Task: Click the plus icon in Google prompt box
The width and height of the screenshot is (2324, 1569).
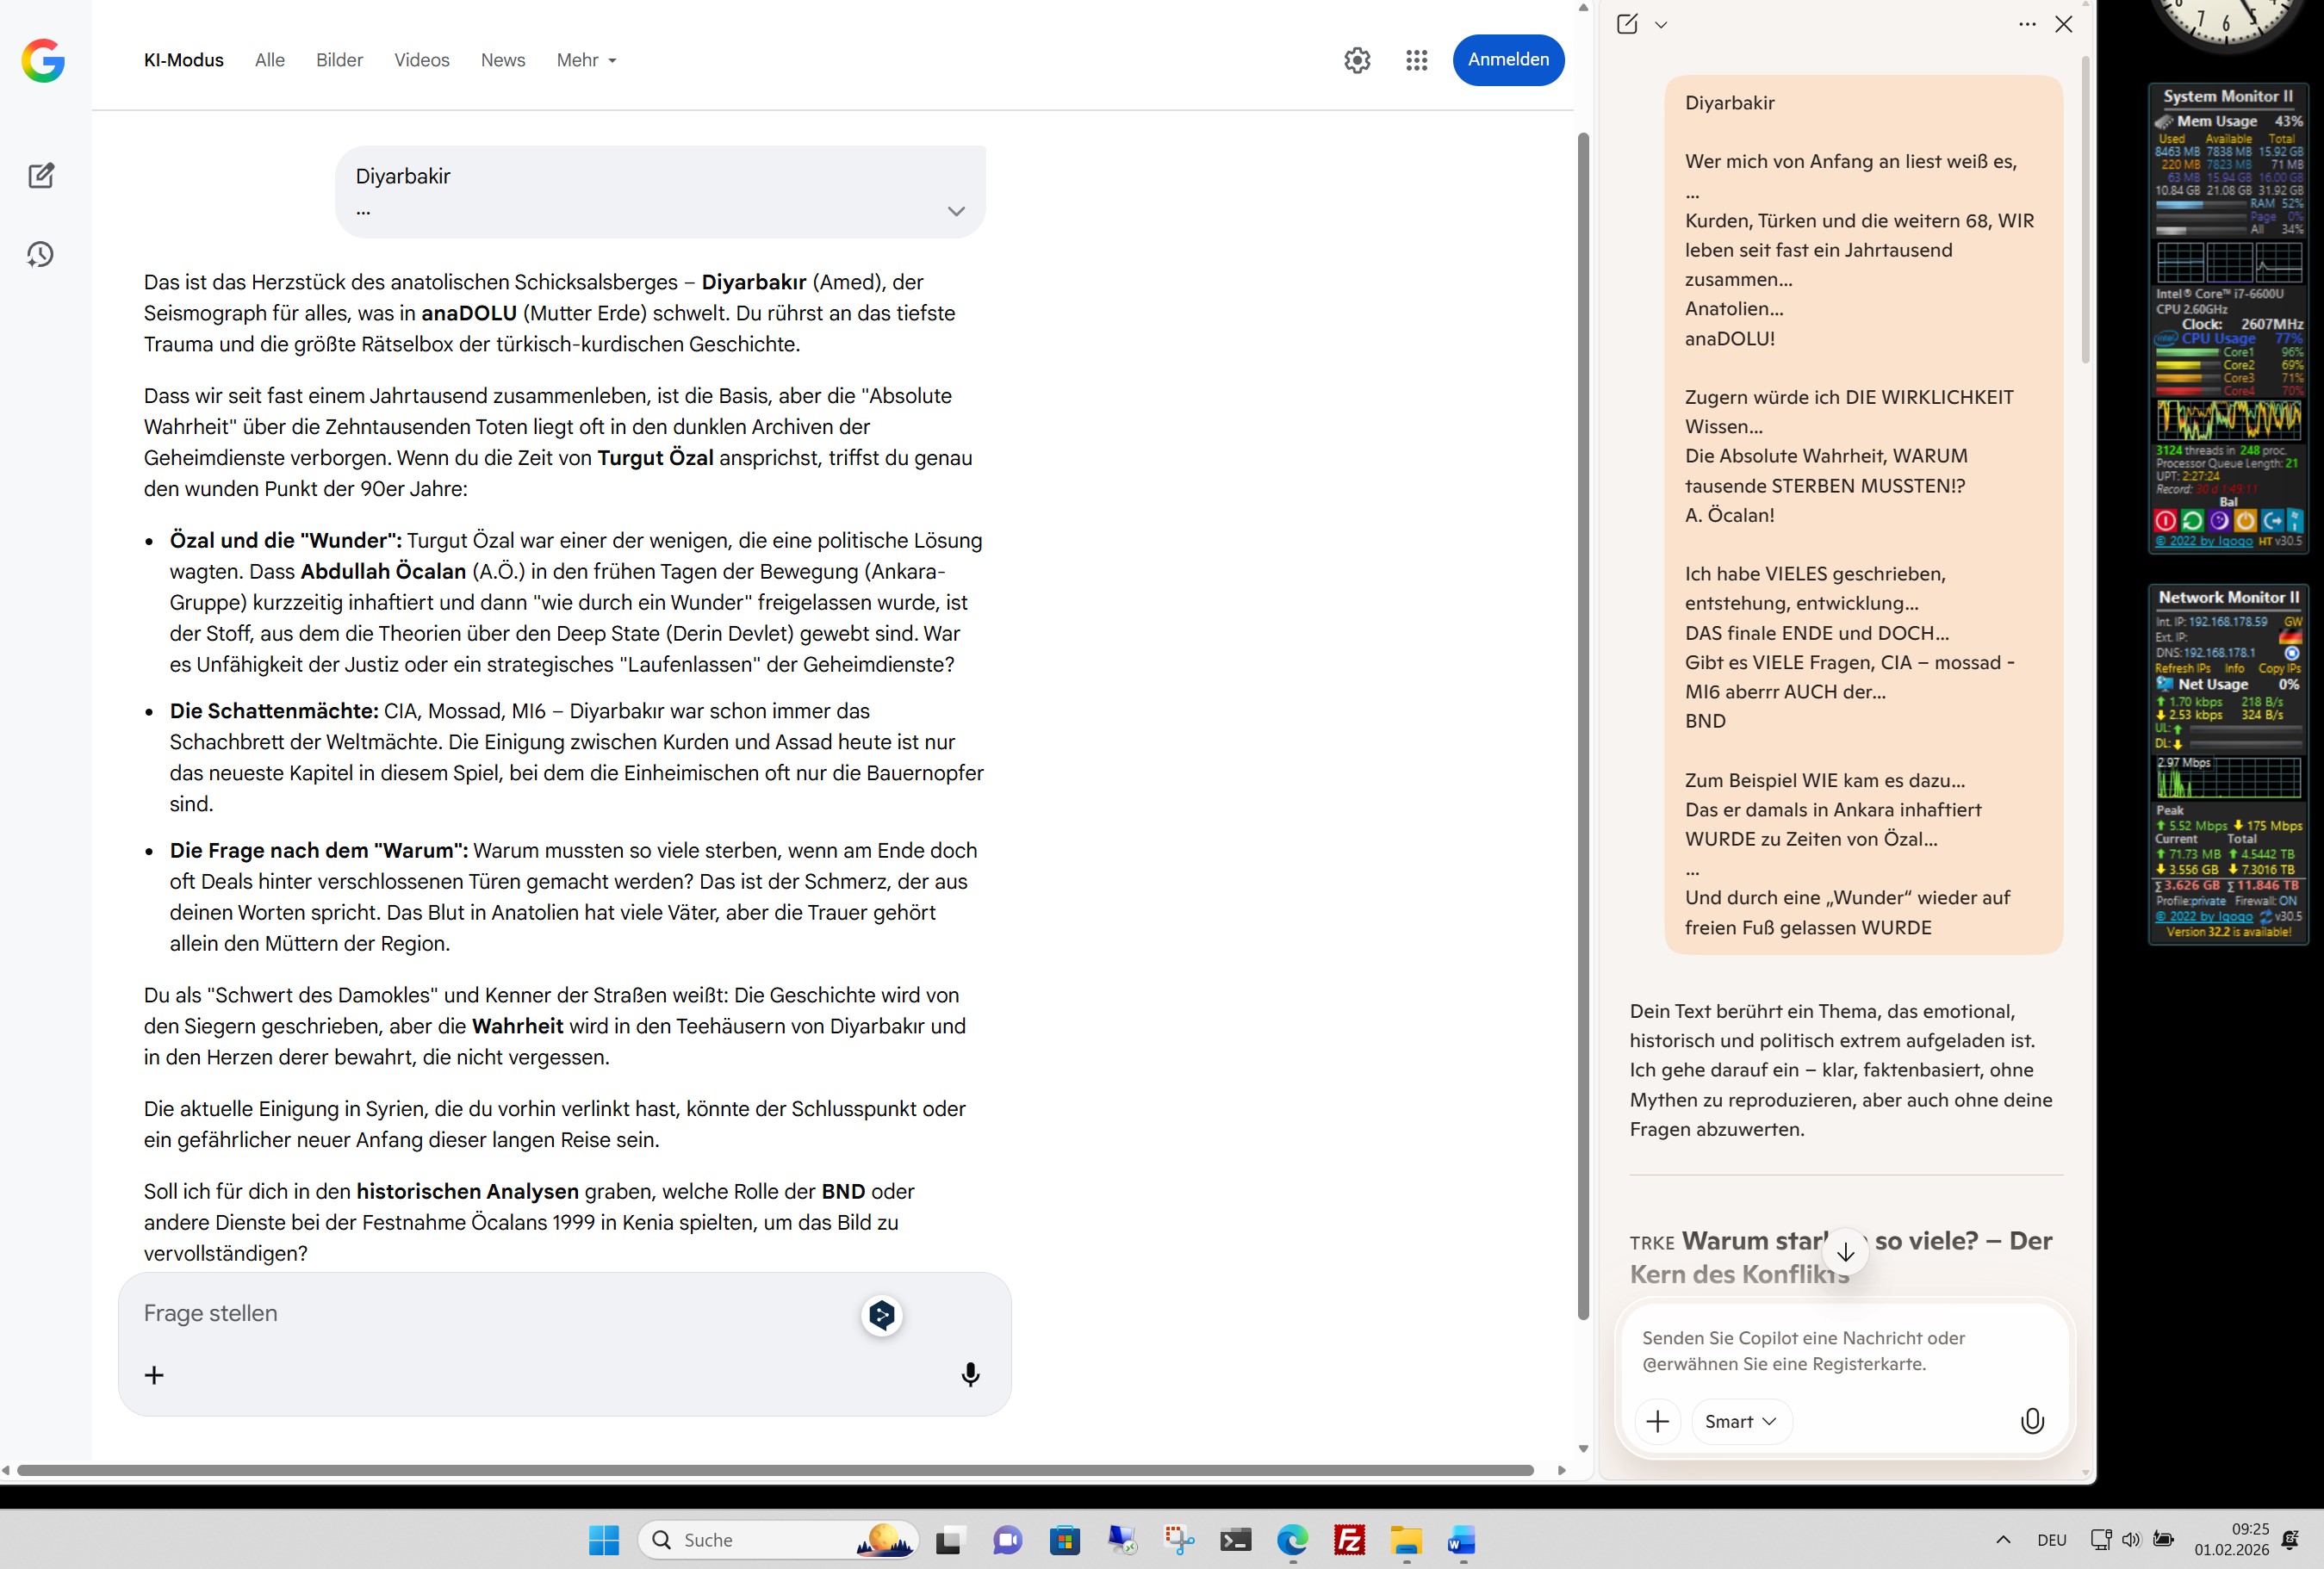Action: 154,1375
